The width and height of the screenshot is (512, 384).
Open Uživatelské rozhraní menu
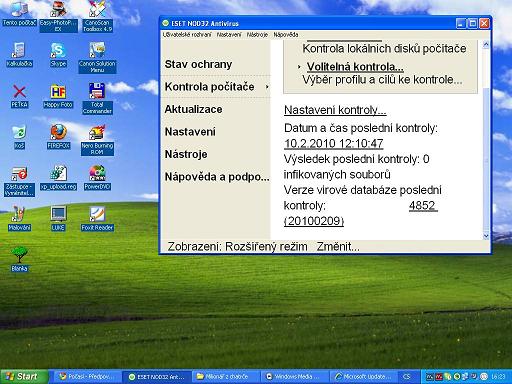187,35
